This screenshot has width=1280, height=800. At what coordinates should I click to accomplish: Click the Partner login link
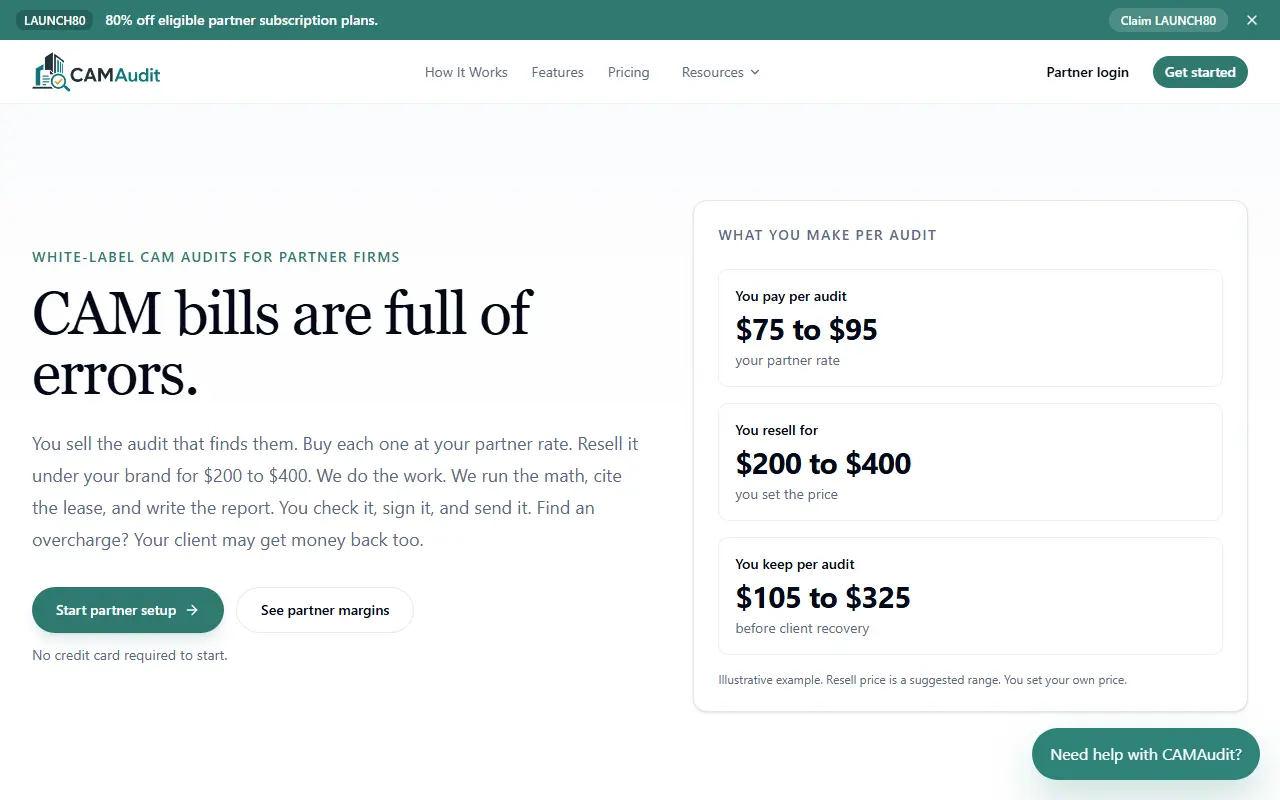pyautogui.click(x=1088, y=72)
